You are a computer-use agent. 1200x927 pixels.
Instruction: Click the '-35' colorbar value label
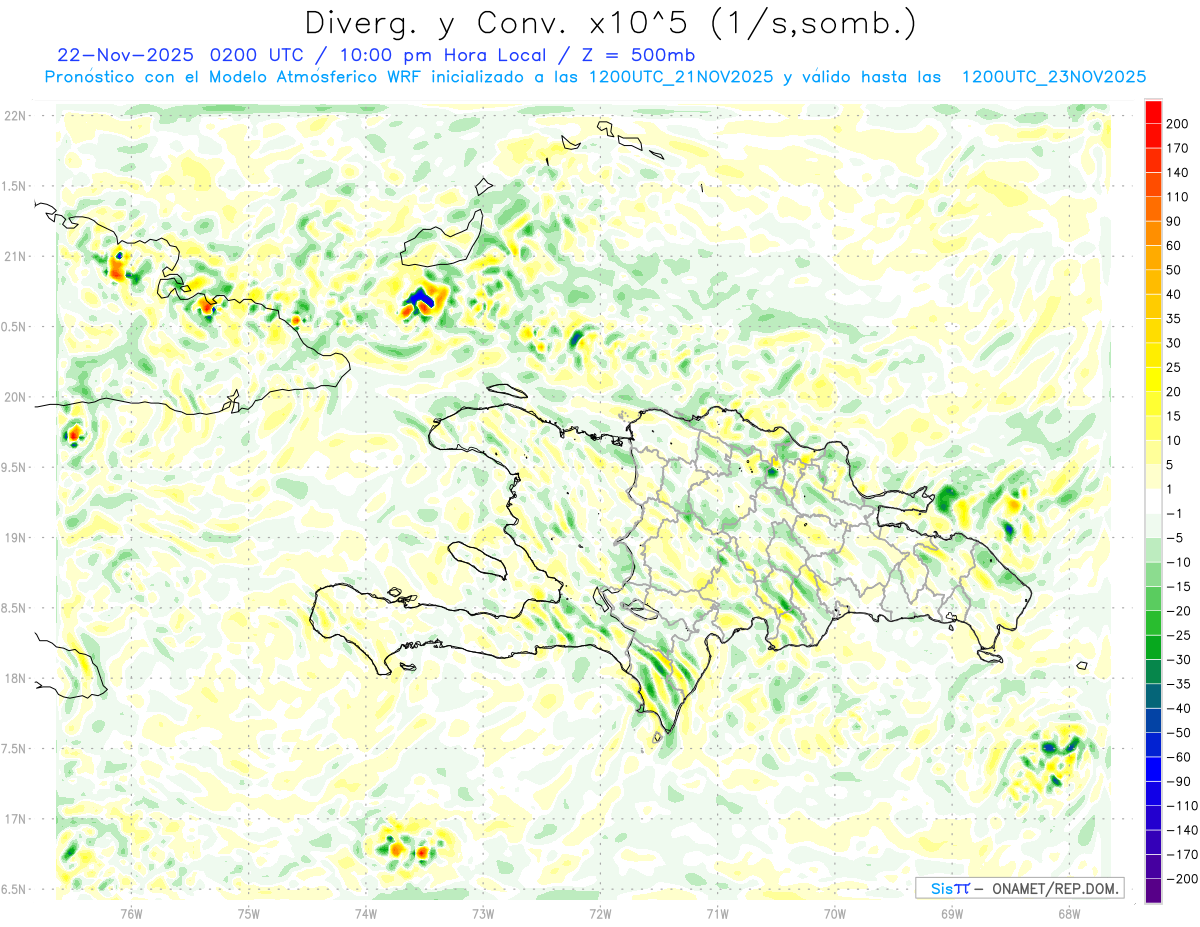(1178, 684)
